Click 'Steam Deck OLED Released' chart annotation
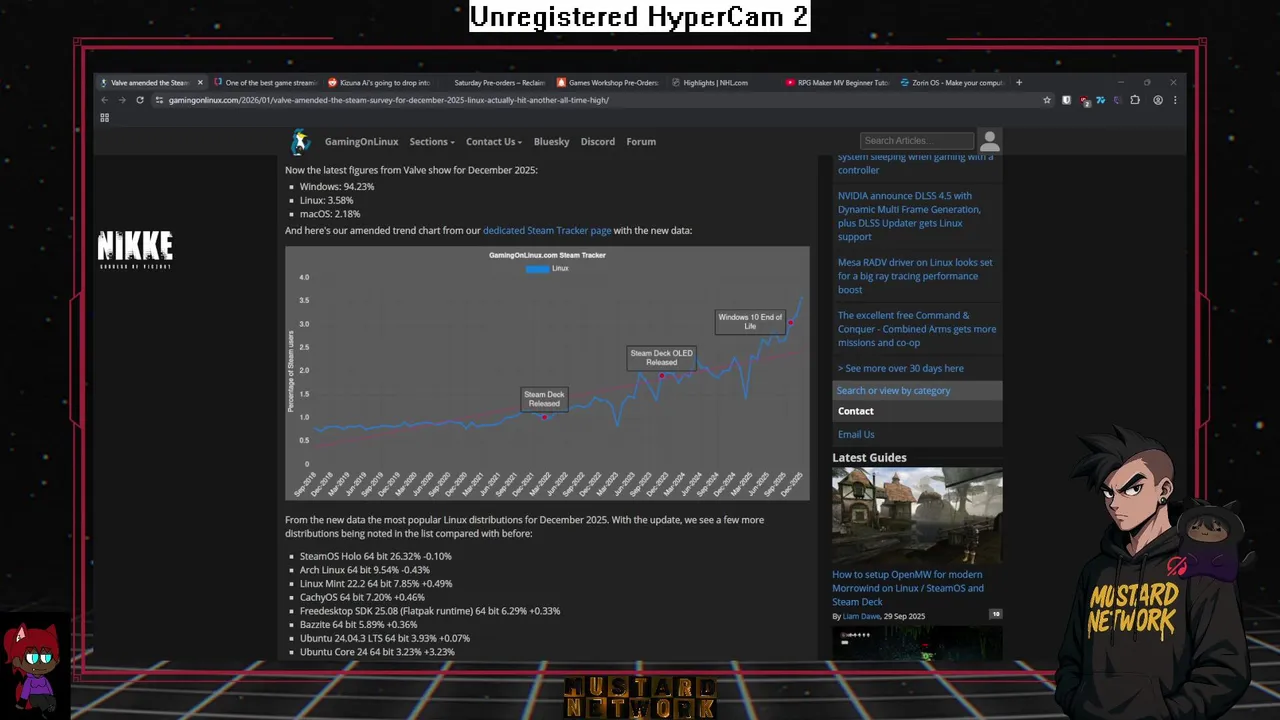Viewport: 1280px width, 720px height. (661, 358)
